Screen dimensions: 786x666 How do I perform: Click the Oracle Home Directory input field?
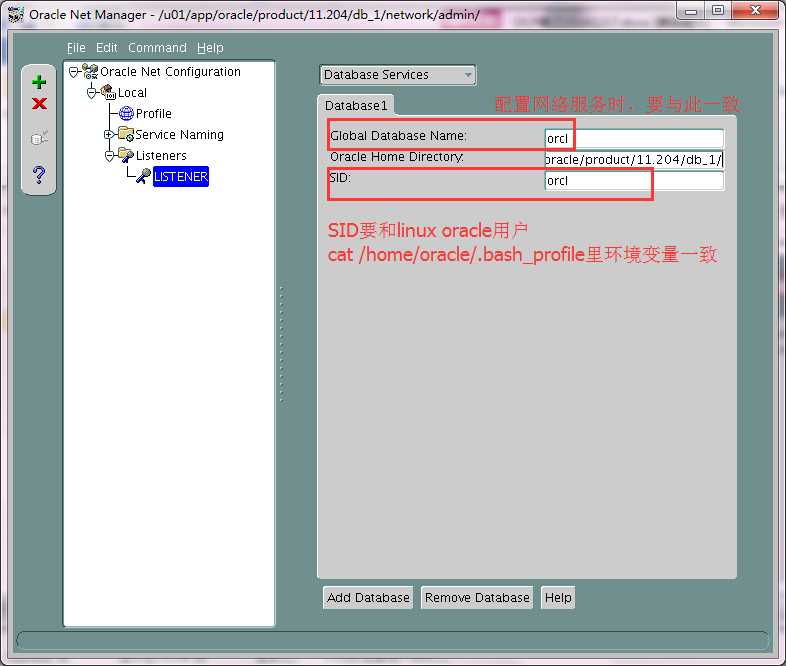634,159
